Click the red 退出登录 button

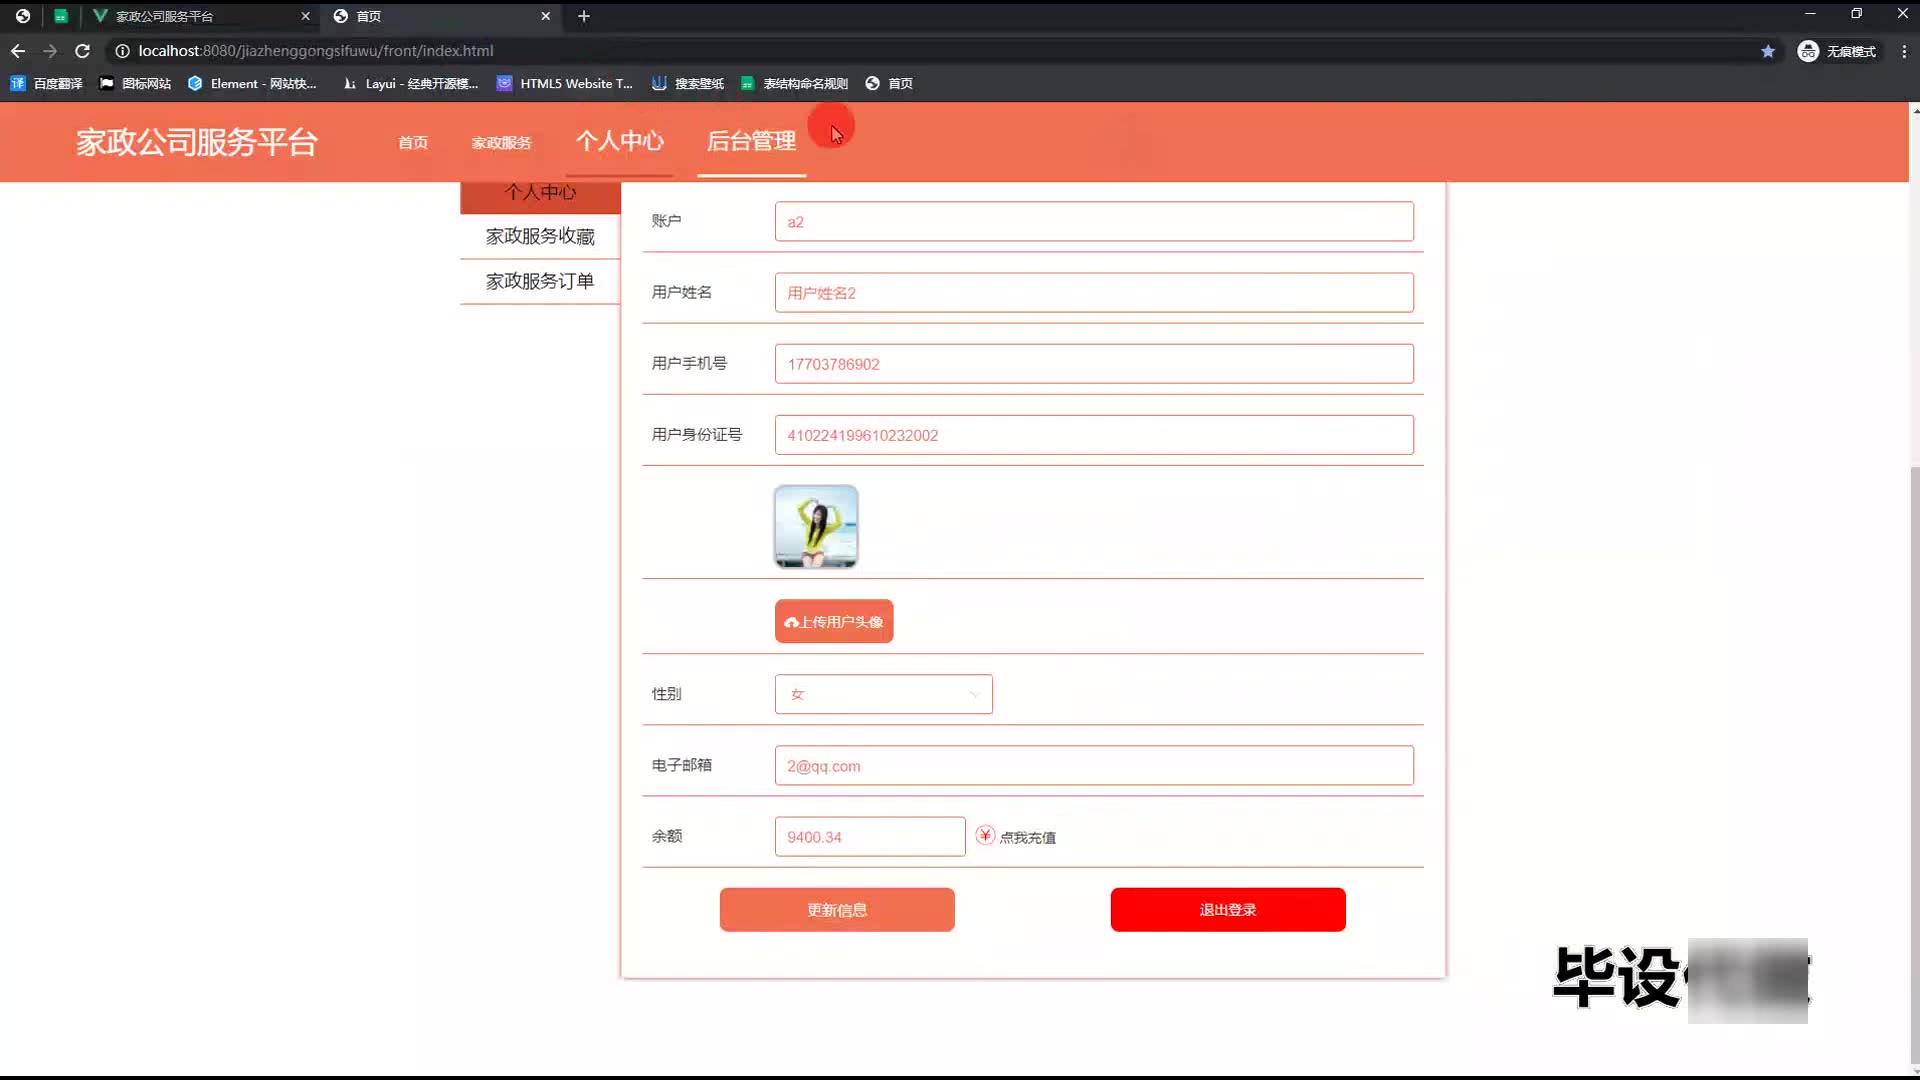1228,910
